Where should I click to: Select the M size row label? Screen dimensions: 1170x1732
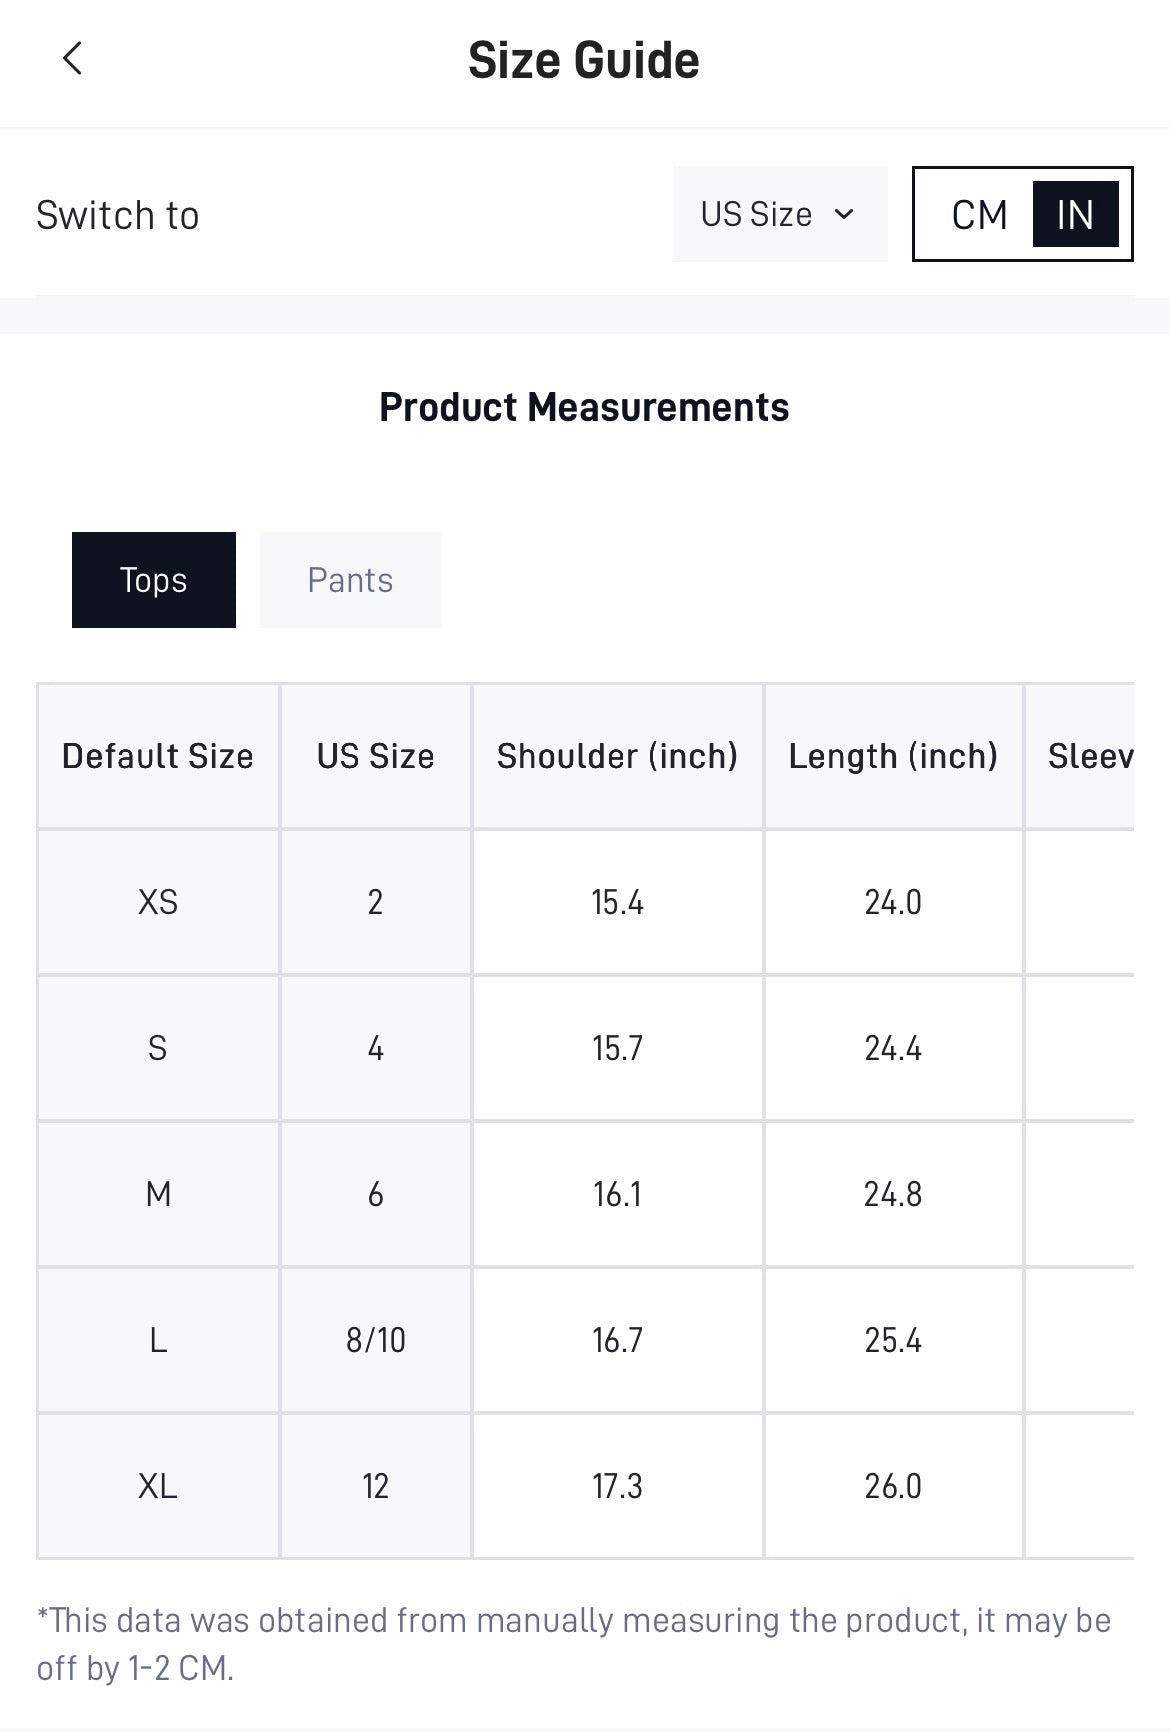point(158,1194)
